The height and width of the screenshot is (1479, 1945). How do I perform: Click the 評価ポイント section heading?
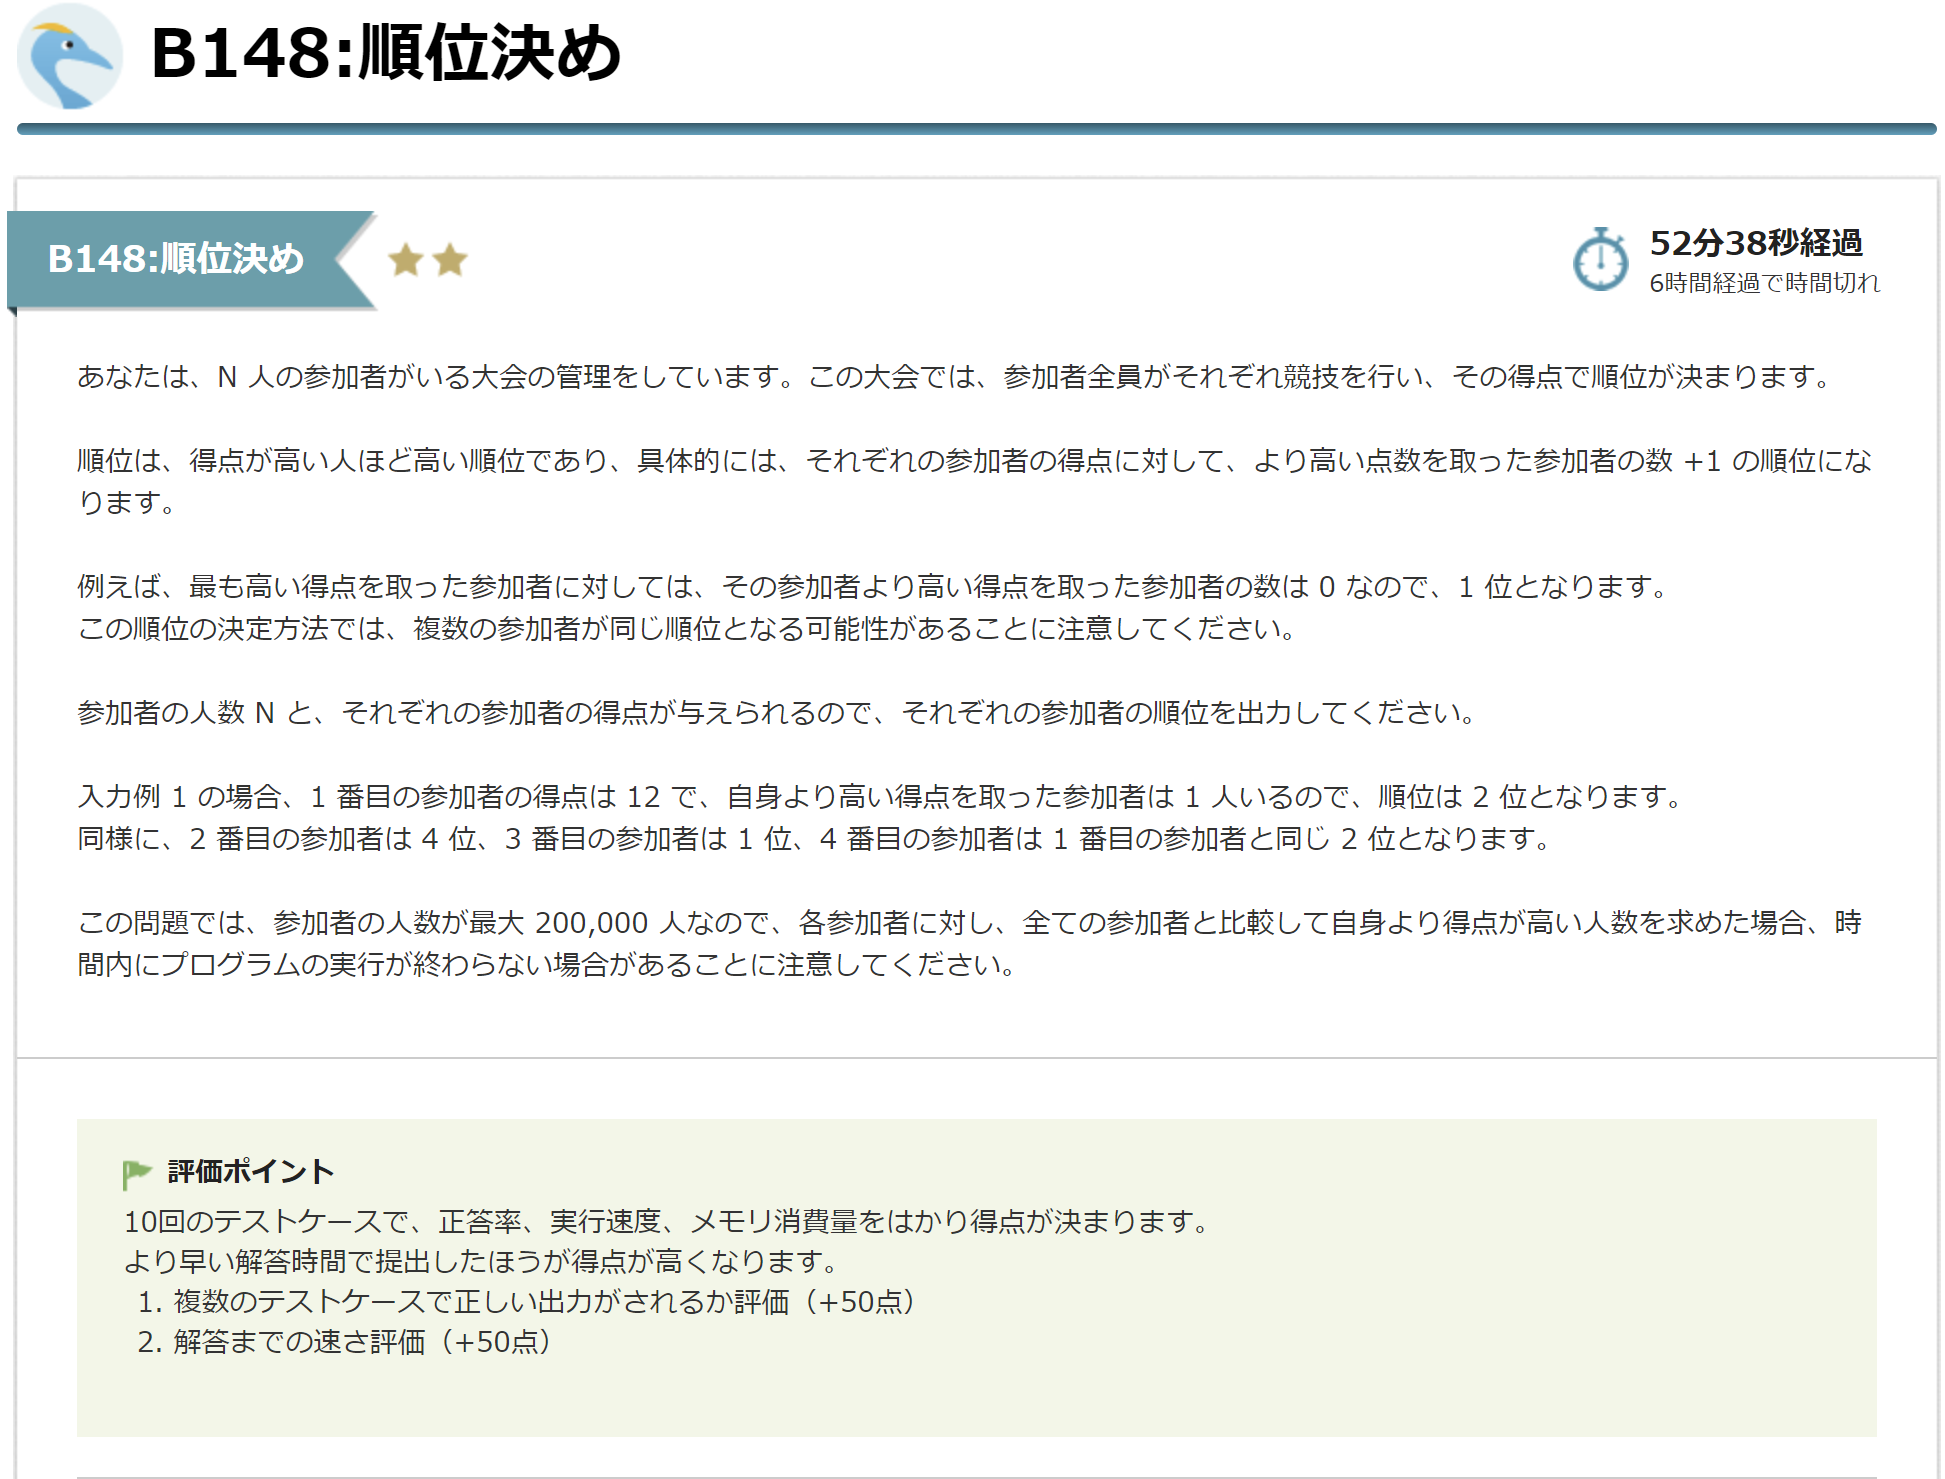[250, 1171]
